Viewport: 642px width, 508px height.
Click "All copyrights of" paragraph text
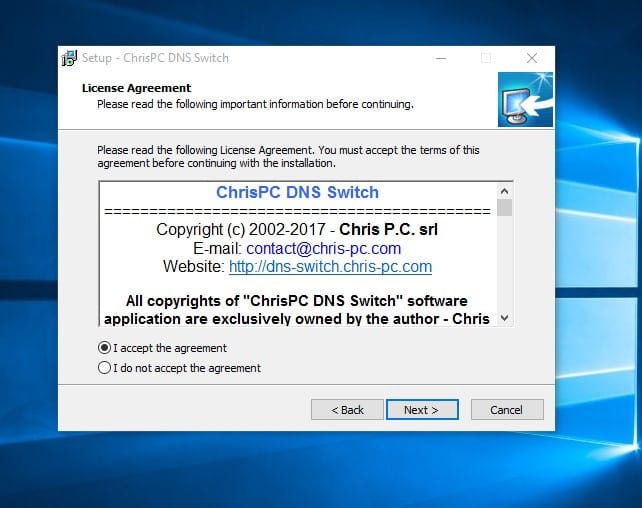[x=296, y=310]
